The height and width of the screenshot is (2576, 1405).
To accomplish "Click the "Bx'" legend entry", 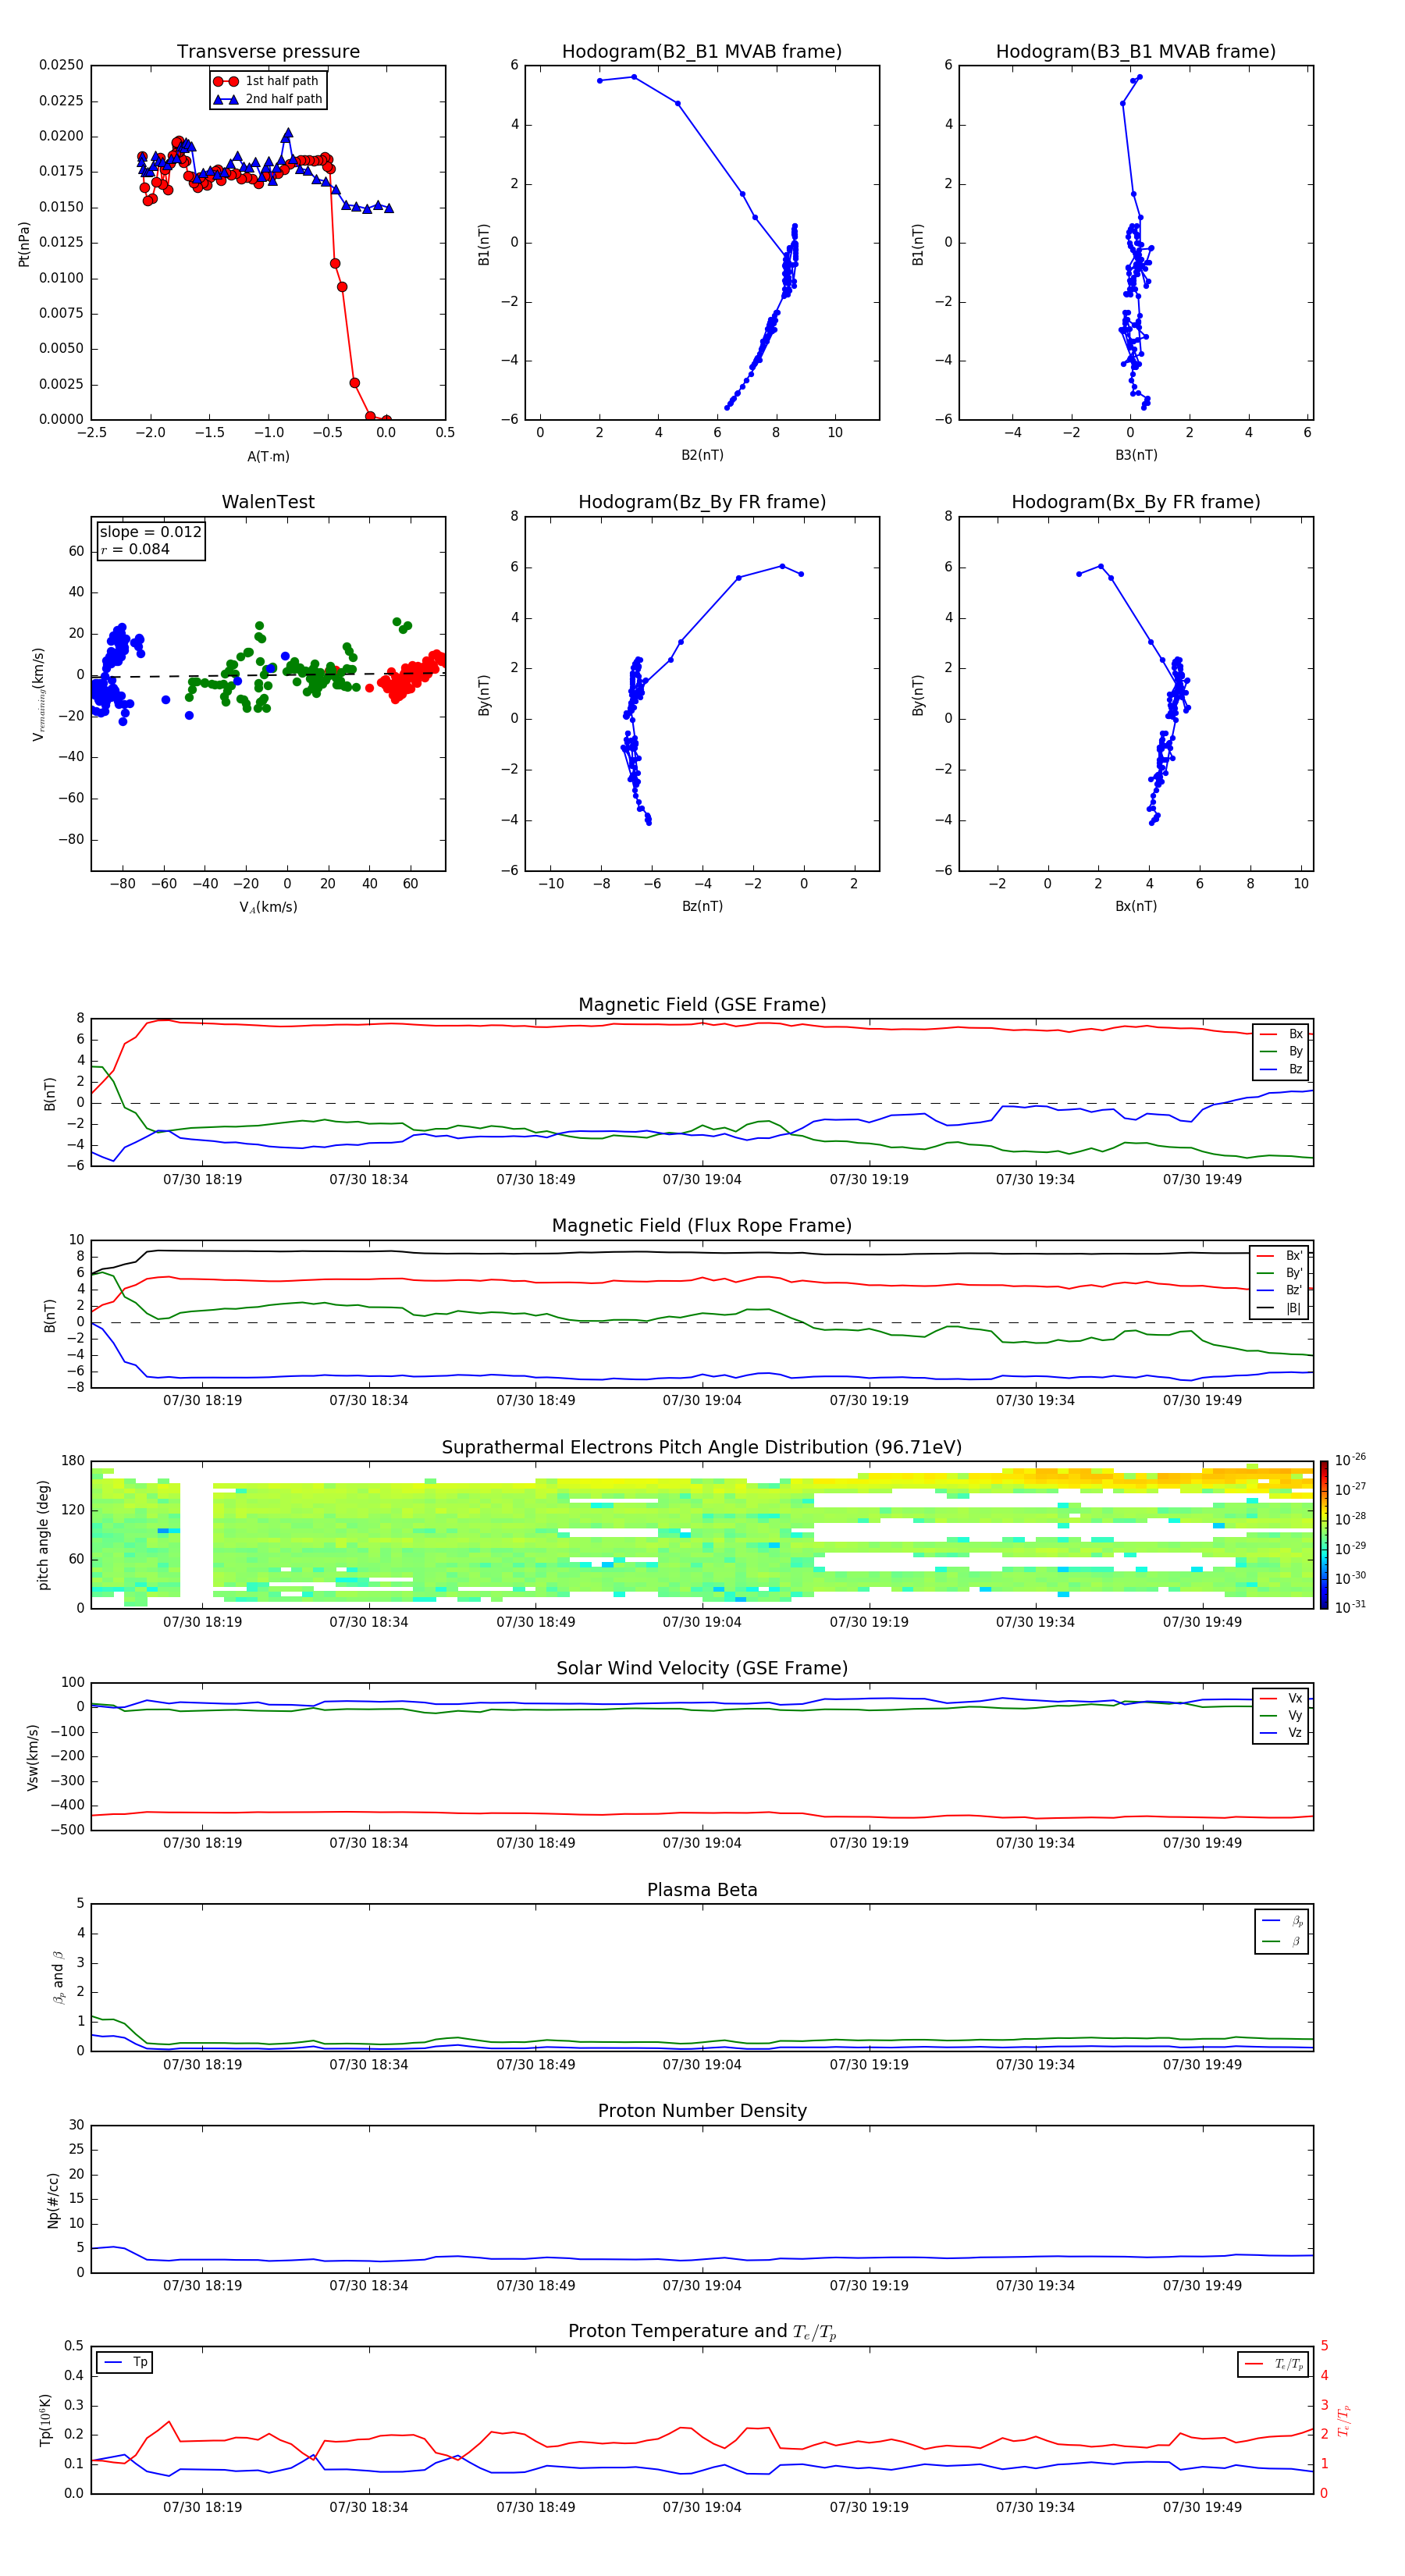I will click(1280, 1255).
